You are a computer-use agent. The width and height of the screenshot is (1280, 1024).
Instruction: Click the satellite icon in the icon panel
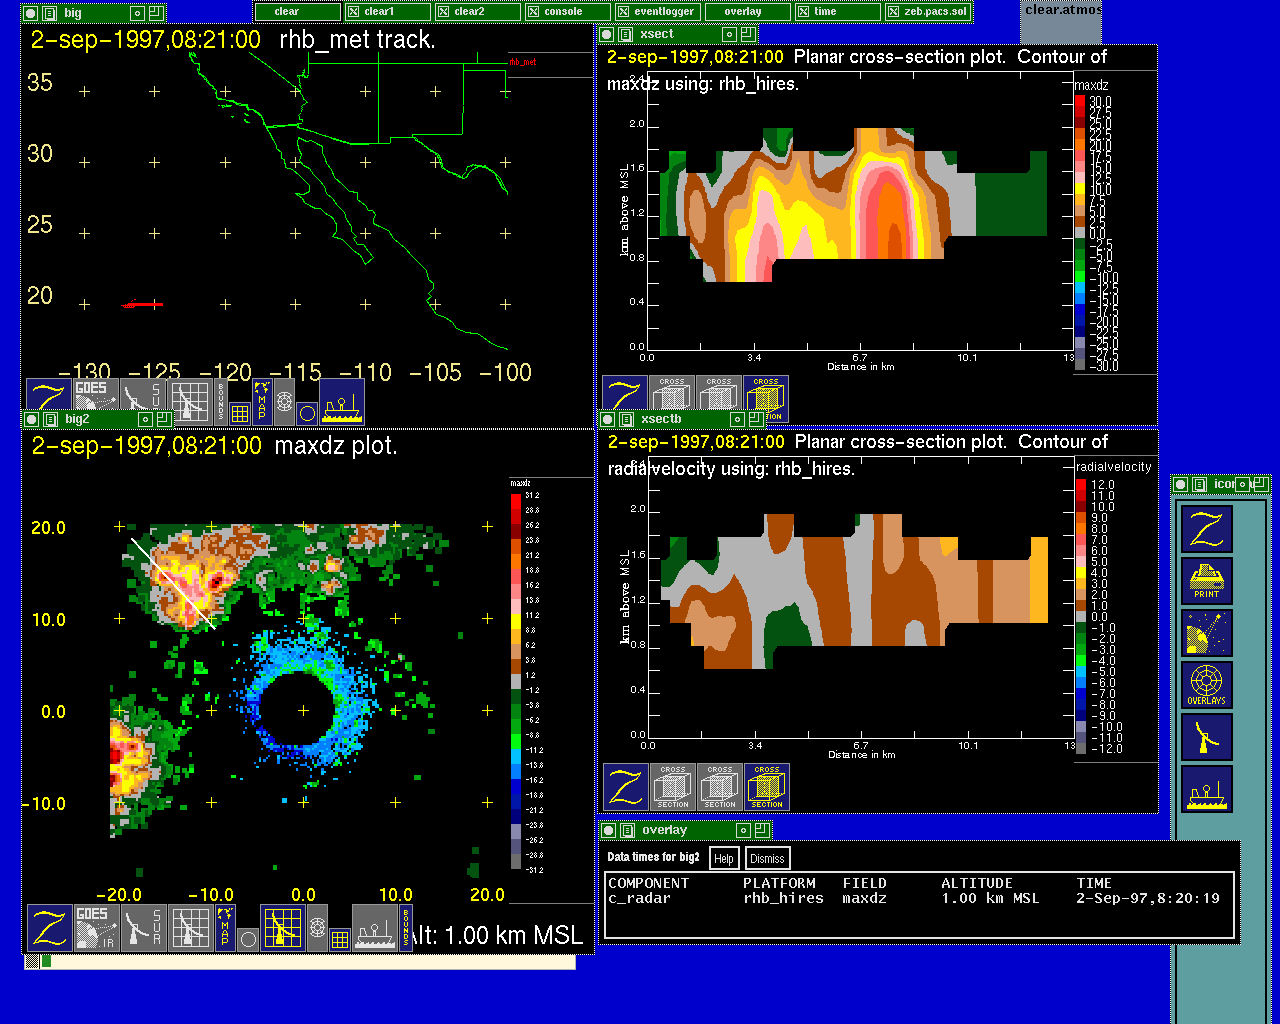1206,633
